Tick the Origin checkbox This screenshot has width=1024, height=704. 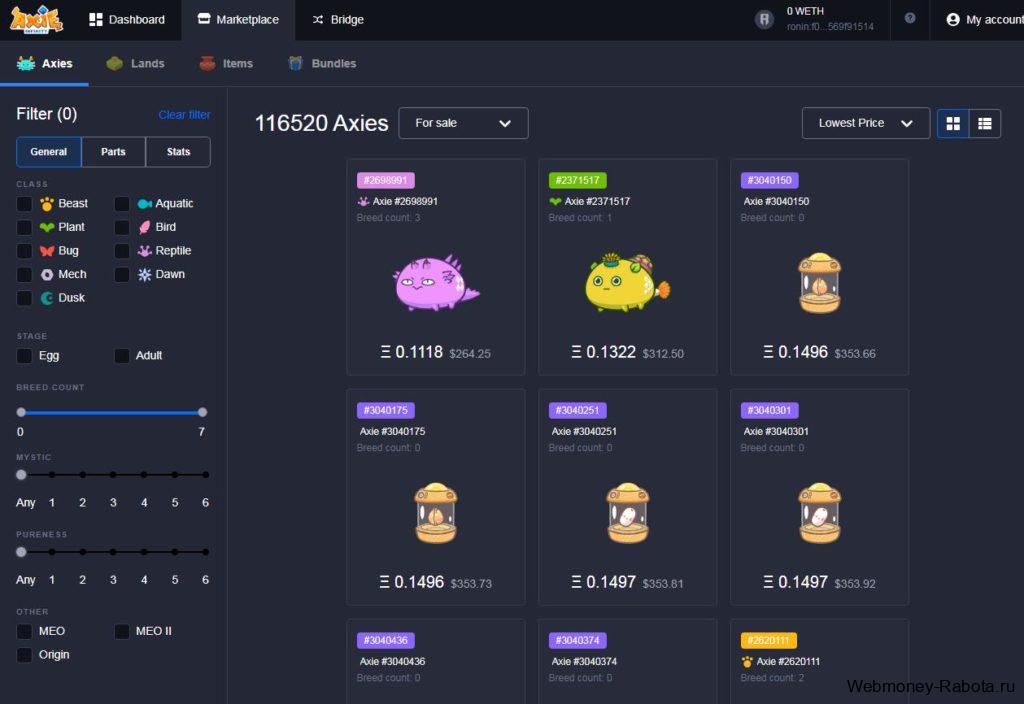(24, 655)
